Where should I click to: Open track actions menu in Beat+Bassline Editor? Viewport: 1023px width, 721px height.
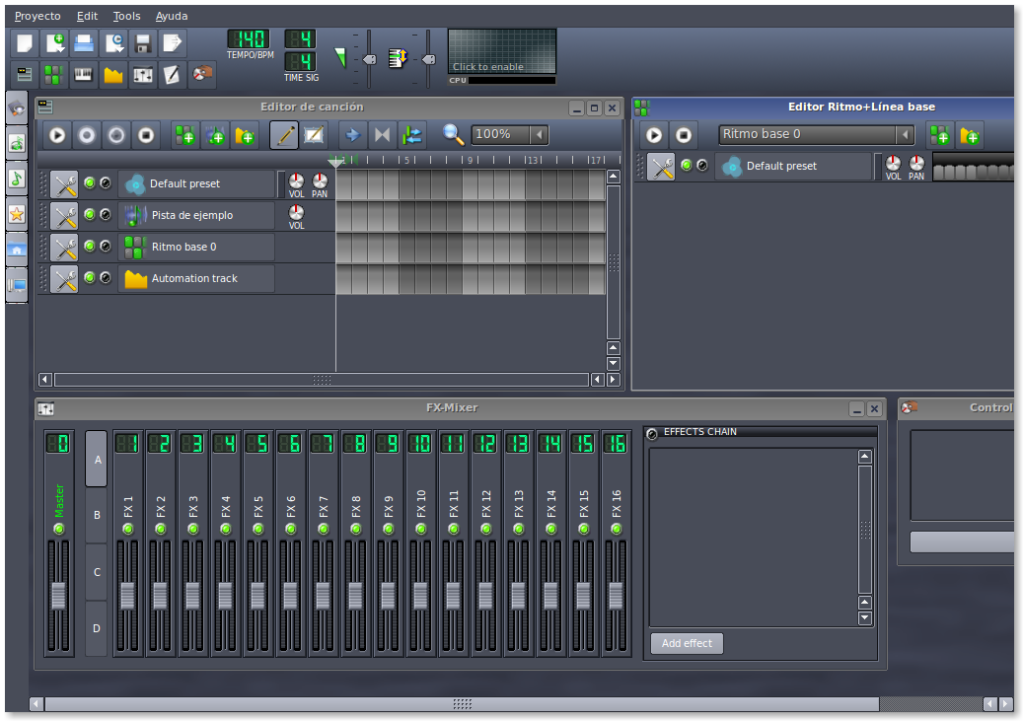pyautogui.click(x=661, y=166)
